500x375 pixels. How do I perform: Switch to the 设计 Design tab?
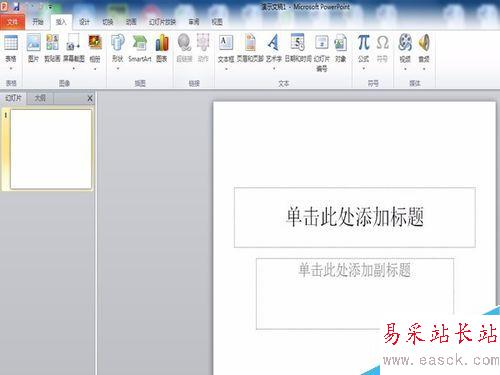(84, 22)
